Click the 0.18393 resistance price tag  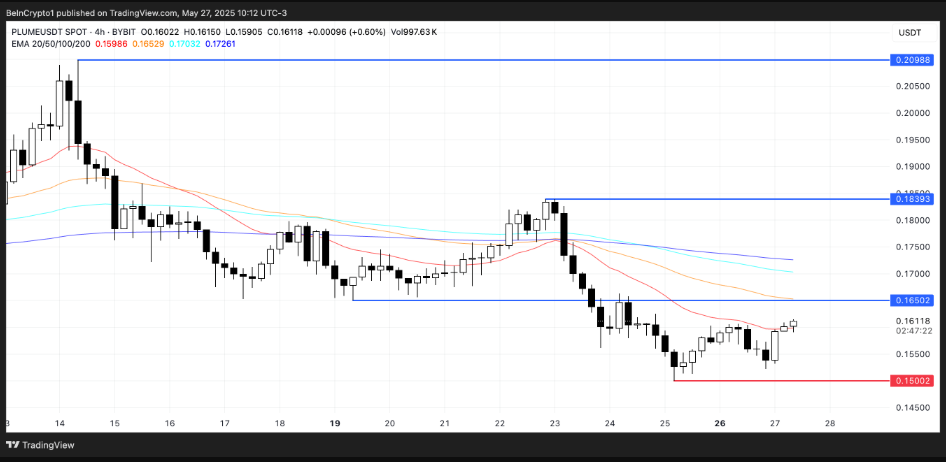912,199
